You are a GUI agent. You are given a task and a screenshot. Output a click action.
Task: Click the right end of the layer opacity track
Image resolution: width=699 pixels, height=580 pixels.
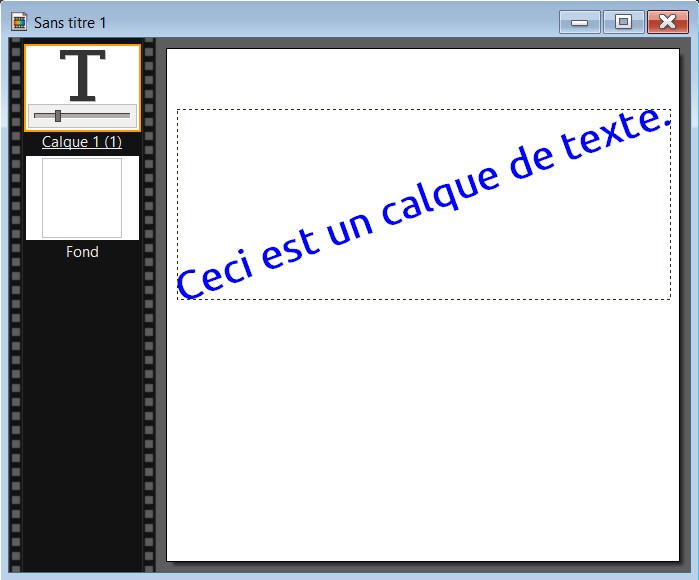click(127, 116)
